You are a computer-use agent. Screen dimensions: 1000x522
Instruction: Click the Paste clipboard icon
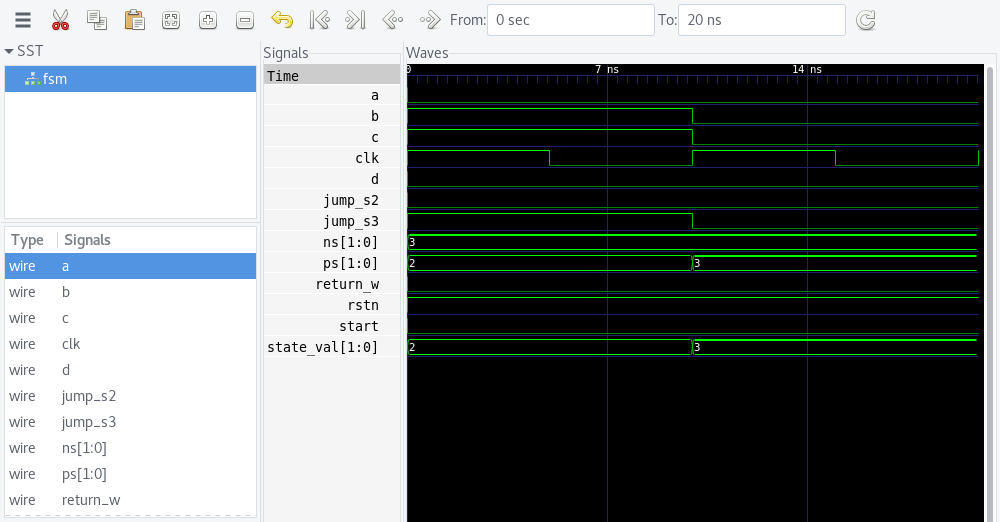click(134, 20)
